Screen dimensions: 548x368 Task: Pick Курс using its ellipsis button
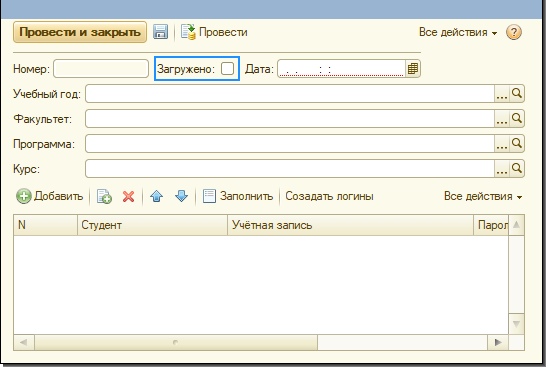[x=502, y=169]
